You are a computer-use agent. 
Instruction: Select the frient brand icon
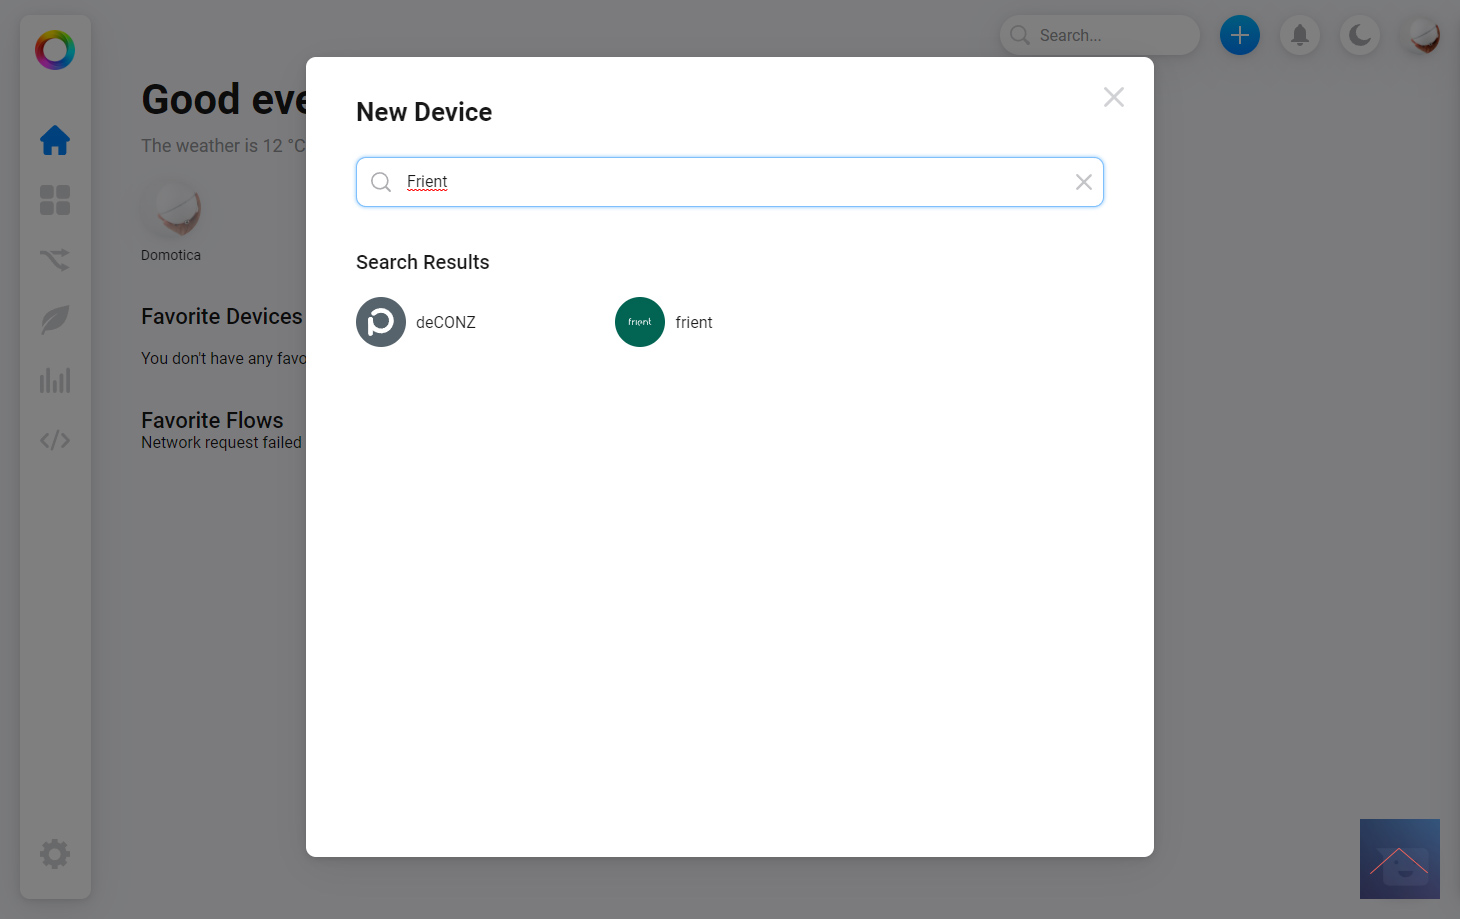click(x=640, y=322)
